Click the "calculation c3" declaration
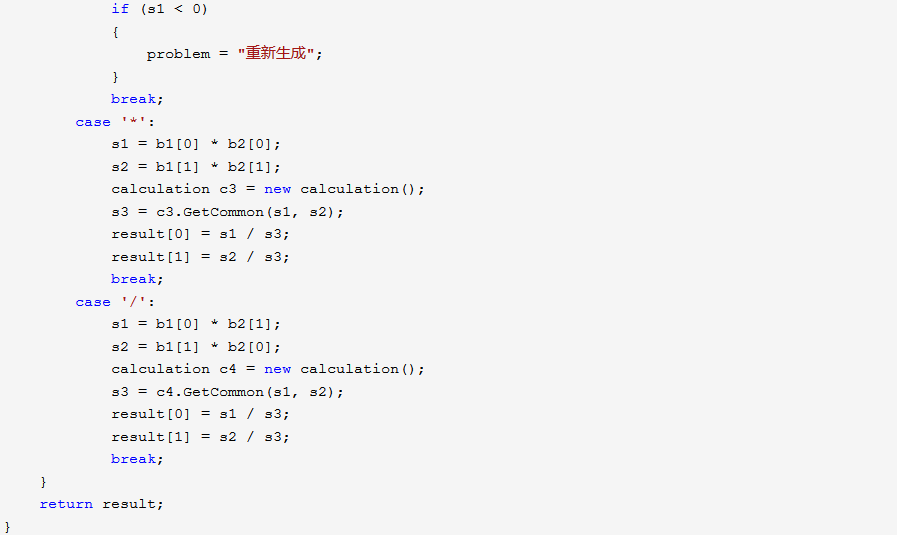 (x=173, y=189)
